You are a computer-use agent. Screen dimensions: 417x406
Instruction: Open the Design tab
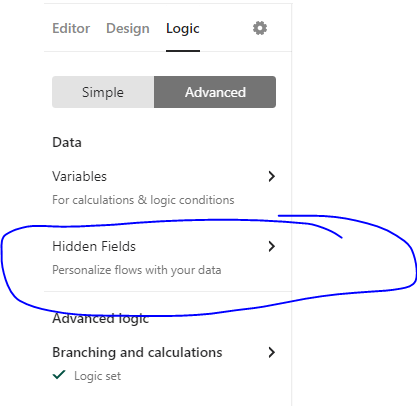click(128, 28)
